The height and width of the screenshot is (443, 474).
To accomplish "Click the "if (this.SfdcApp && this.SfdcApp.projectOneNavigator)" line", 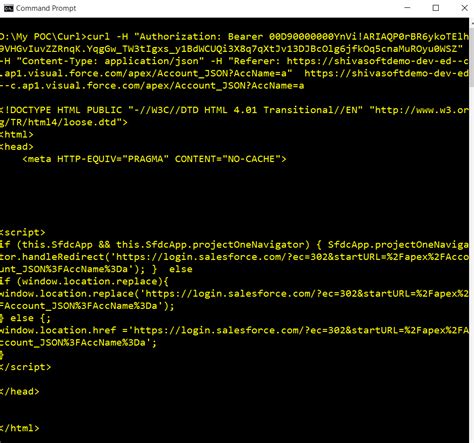I will tap(234, 245).
